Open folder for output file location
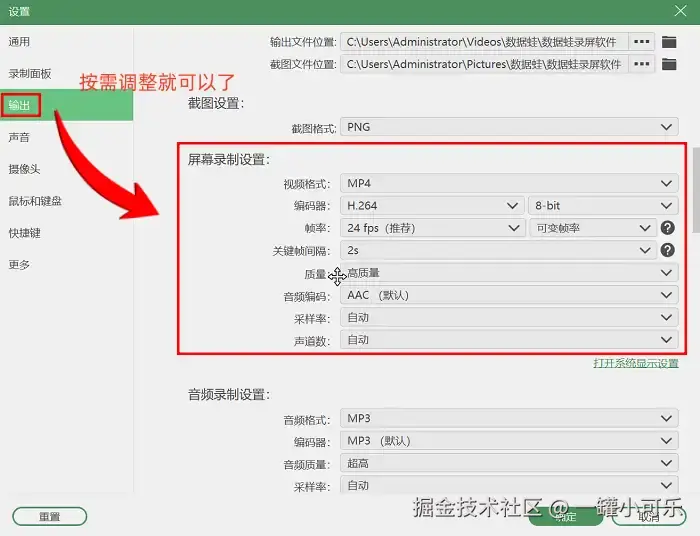 (x=669, y=42)
